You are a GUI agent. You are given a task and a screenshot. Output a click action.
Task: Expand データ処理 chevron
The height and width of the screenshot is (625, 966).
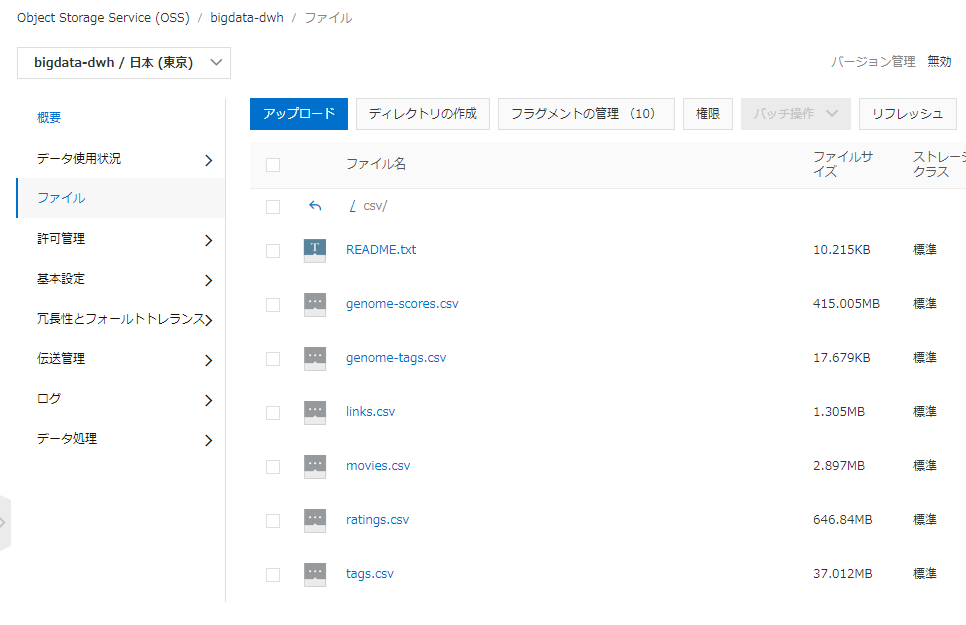click(x=208, y=440)
